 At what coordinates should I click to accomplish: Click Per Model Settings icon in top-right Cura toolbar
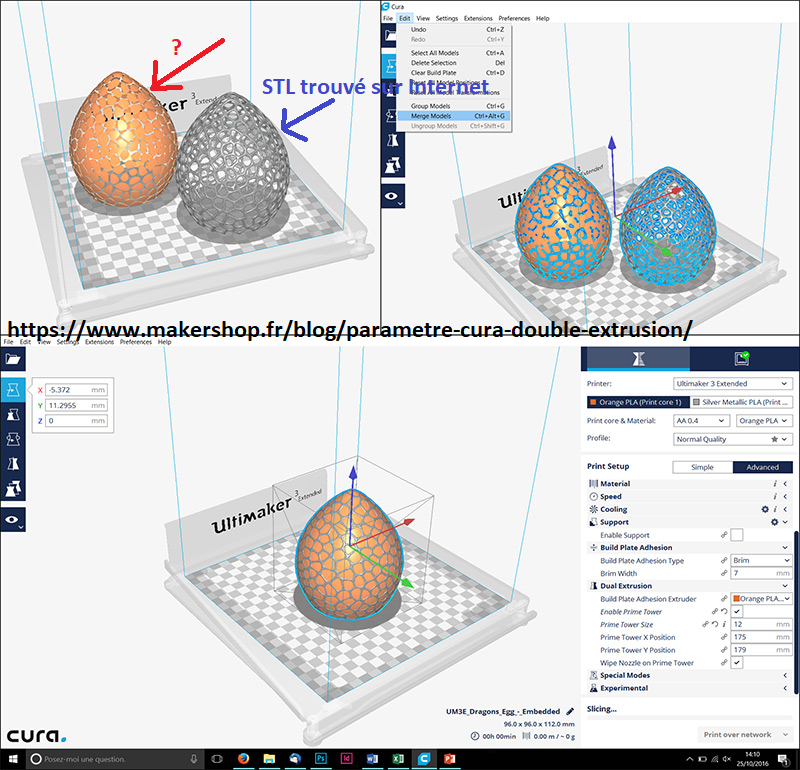[x=393, y=165]
